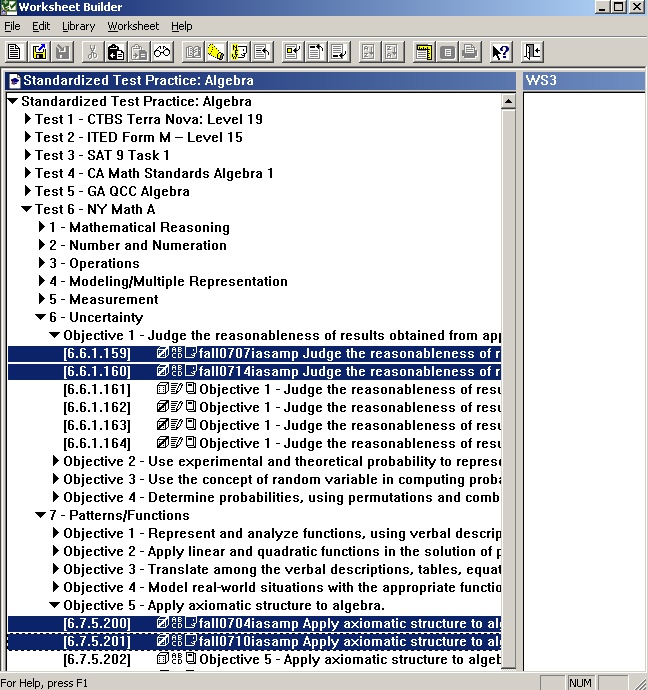Image resolution: width=648 pixels, height=690 pixels.
Task: Expand 1 - Mathematical Reasoning
Action: pos(41,227)
